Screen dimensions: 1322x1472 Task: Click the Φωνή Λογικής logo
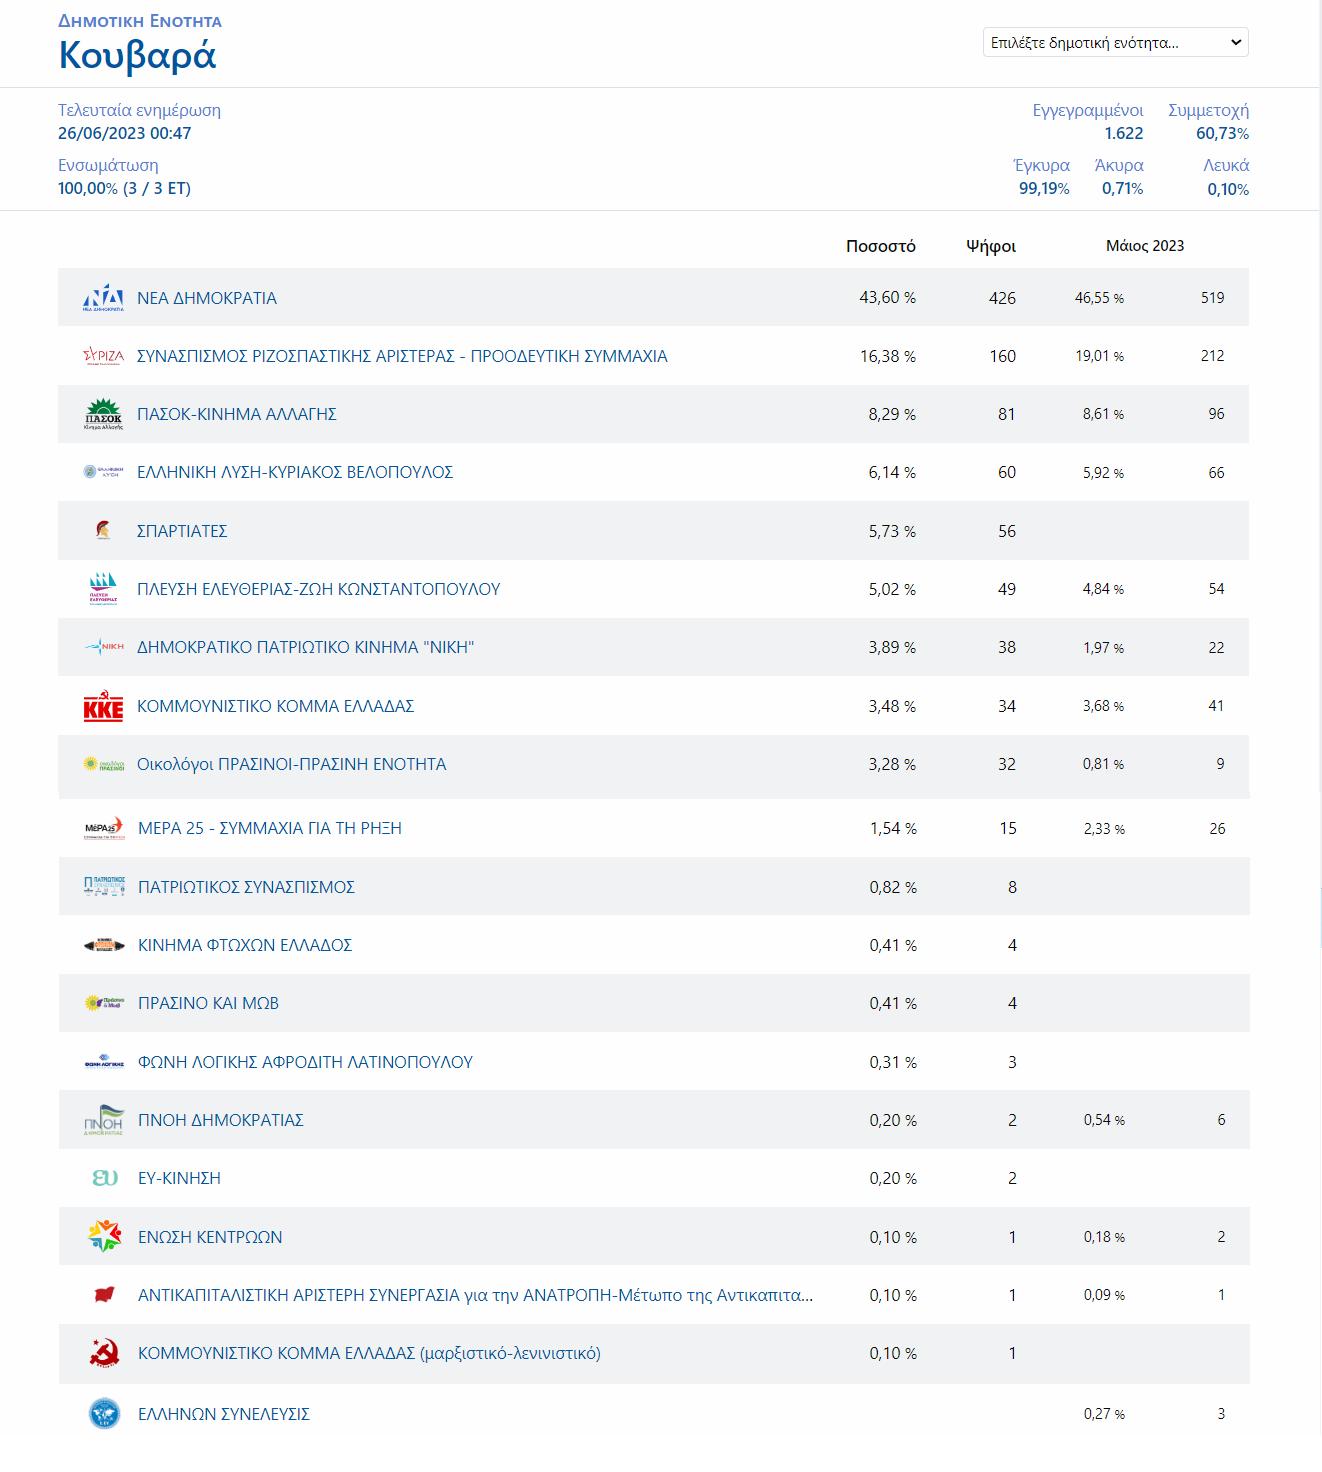coord(104,1062)
